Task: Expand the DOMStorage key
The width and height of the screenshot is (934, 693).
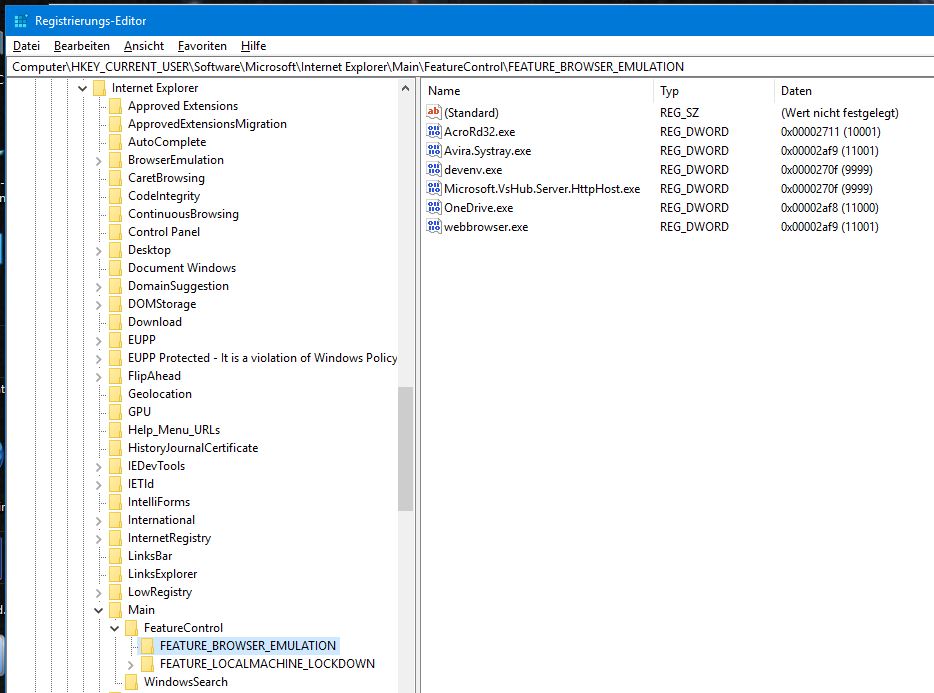Action: click(x=98, y=304)
